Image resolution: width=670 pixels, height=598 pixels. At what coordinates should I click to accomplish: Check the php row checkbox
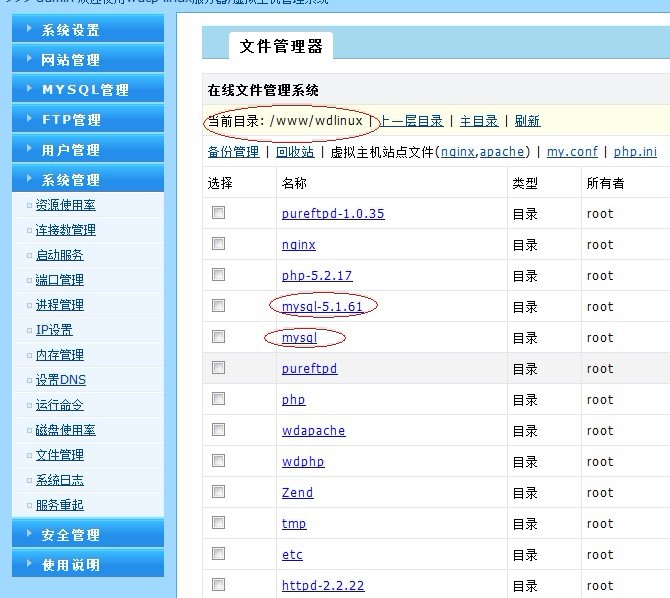pos(218,399)
